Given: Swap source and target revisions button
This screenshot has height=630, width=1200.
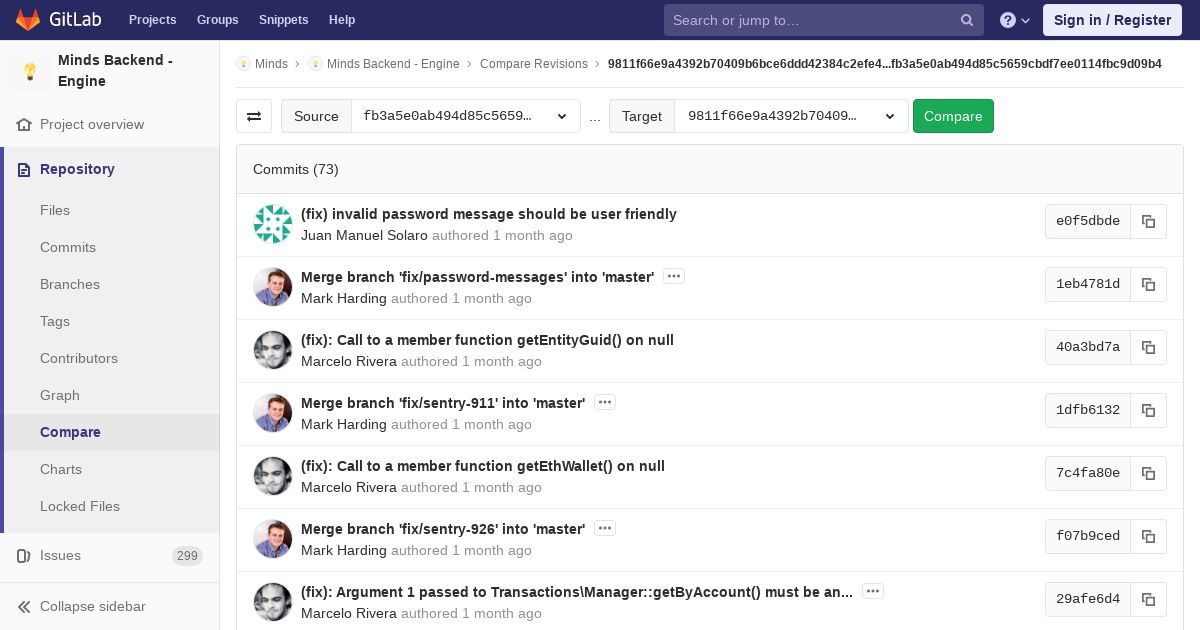Looking at the screenshot, I should [x=254, y=116].
